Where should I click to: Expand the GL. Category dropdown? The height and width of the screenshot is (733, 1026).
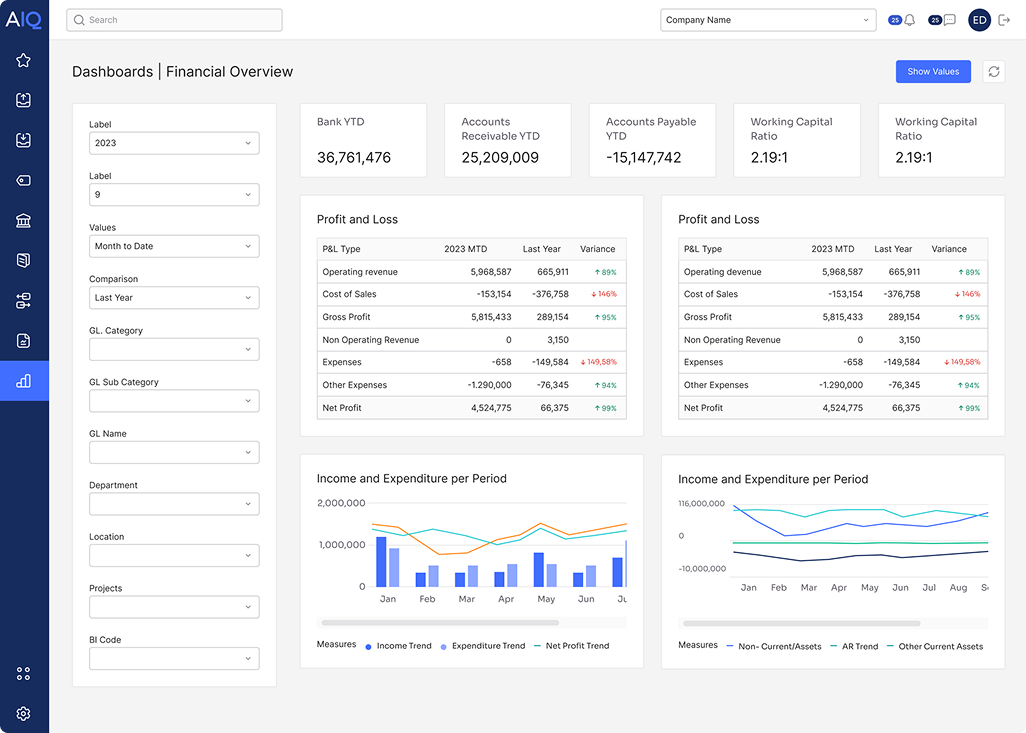coord(174,349)
